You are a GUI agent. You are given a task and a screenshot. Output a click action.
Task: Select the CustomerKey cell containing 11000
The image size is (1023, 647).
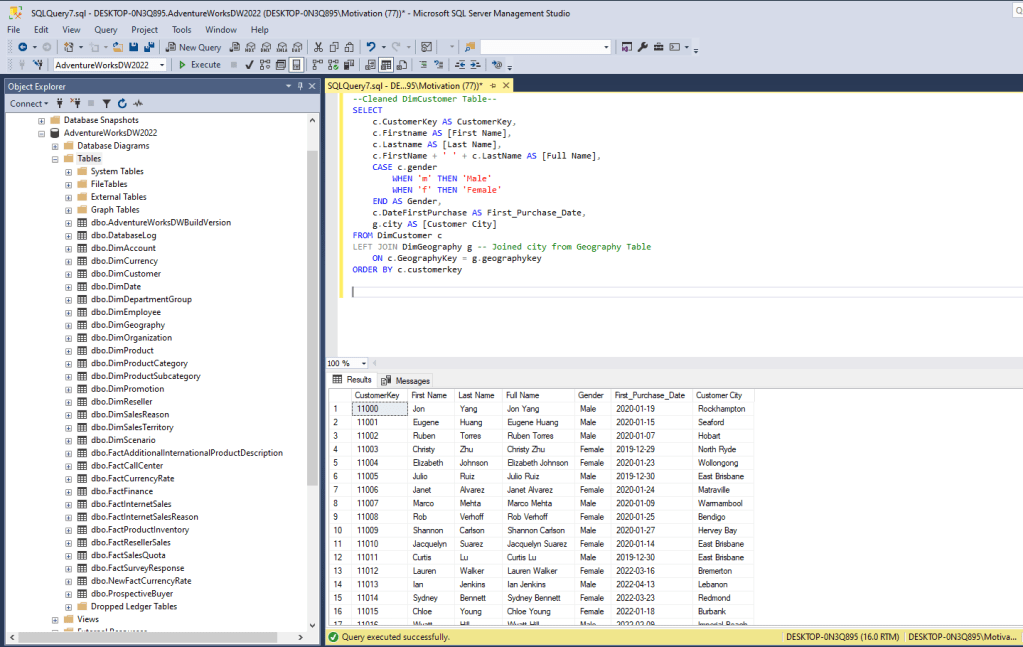tap(377, 409)
